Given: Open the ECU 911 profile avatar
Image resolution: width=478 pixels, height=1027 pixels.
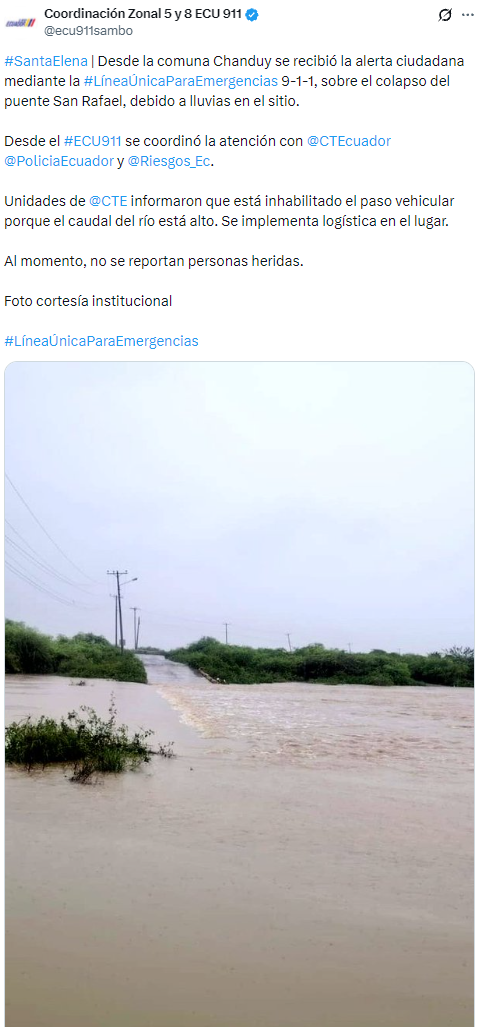Looking at the screenshot, I should (x=20, y=22).
